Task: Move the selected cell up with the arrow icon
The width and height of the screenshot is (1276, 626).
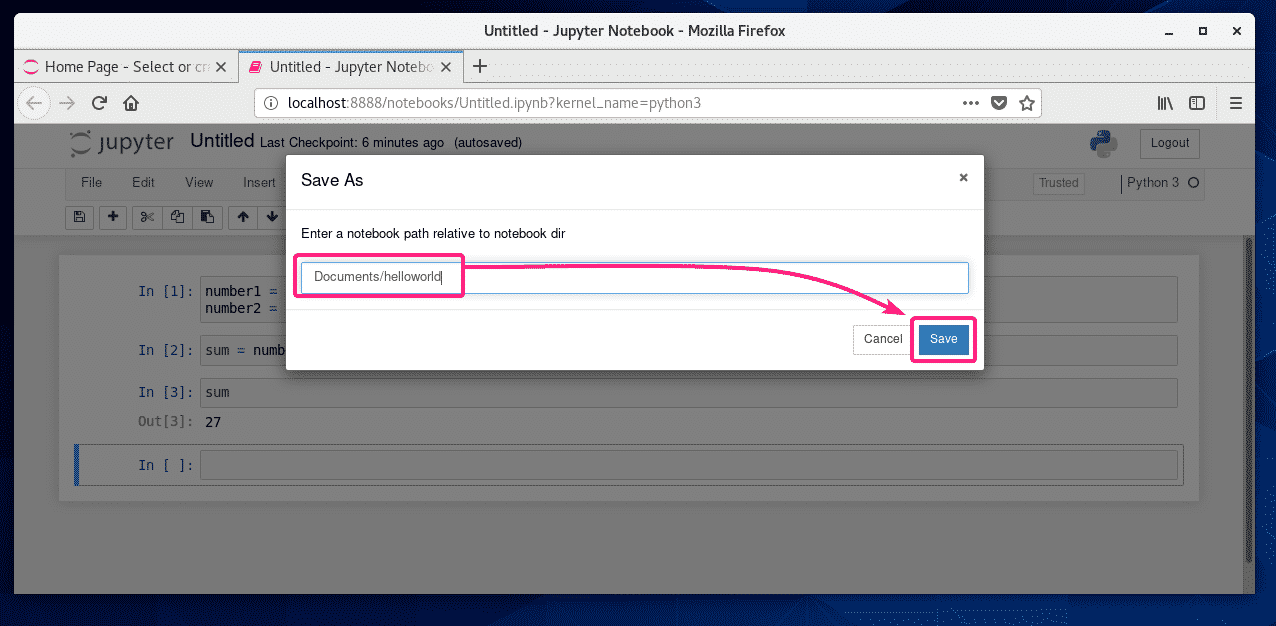Action: tap(241, 217)
